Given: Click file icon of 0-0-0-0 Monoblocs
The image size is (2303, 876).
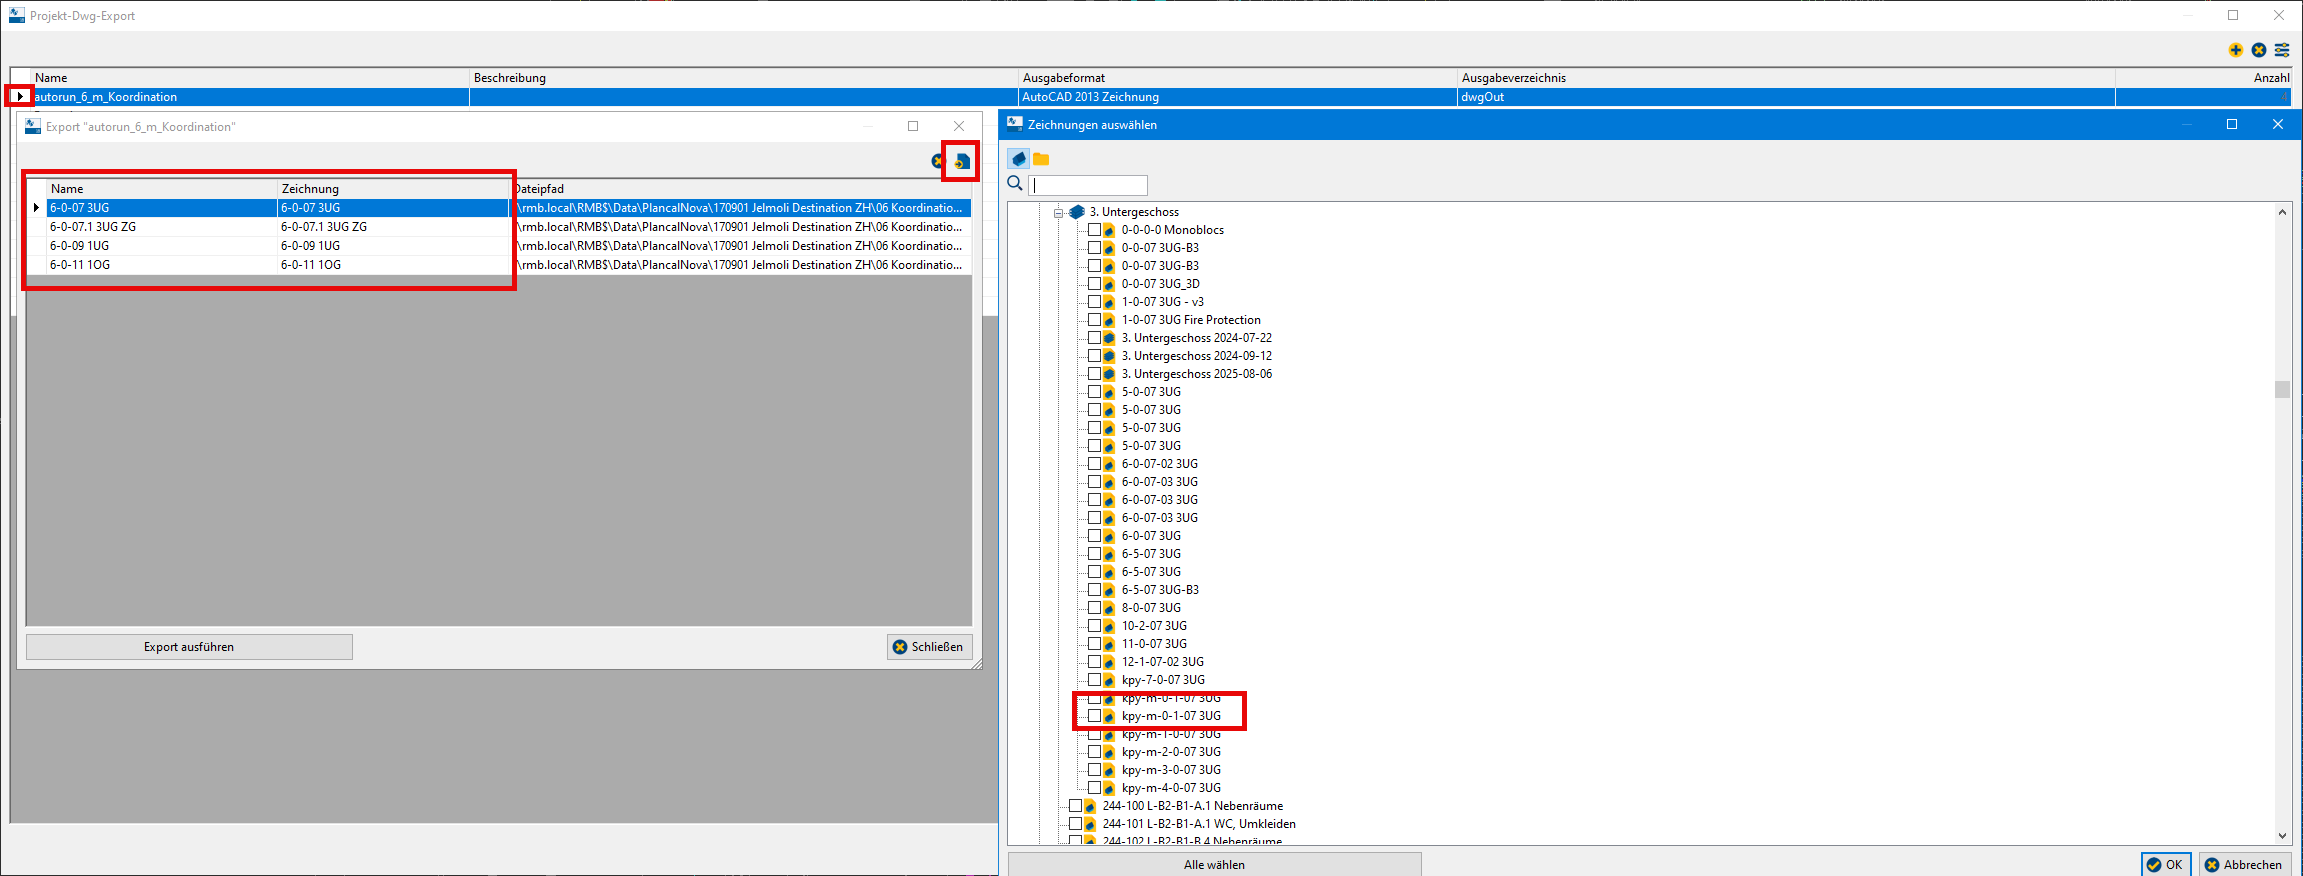Looking at the screenshot, I should (1109, 230).
